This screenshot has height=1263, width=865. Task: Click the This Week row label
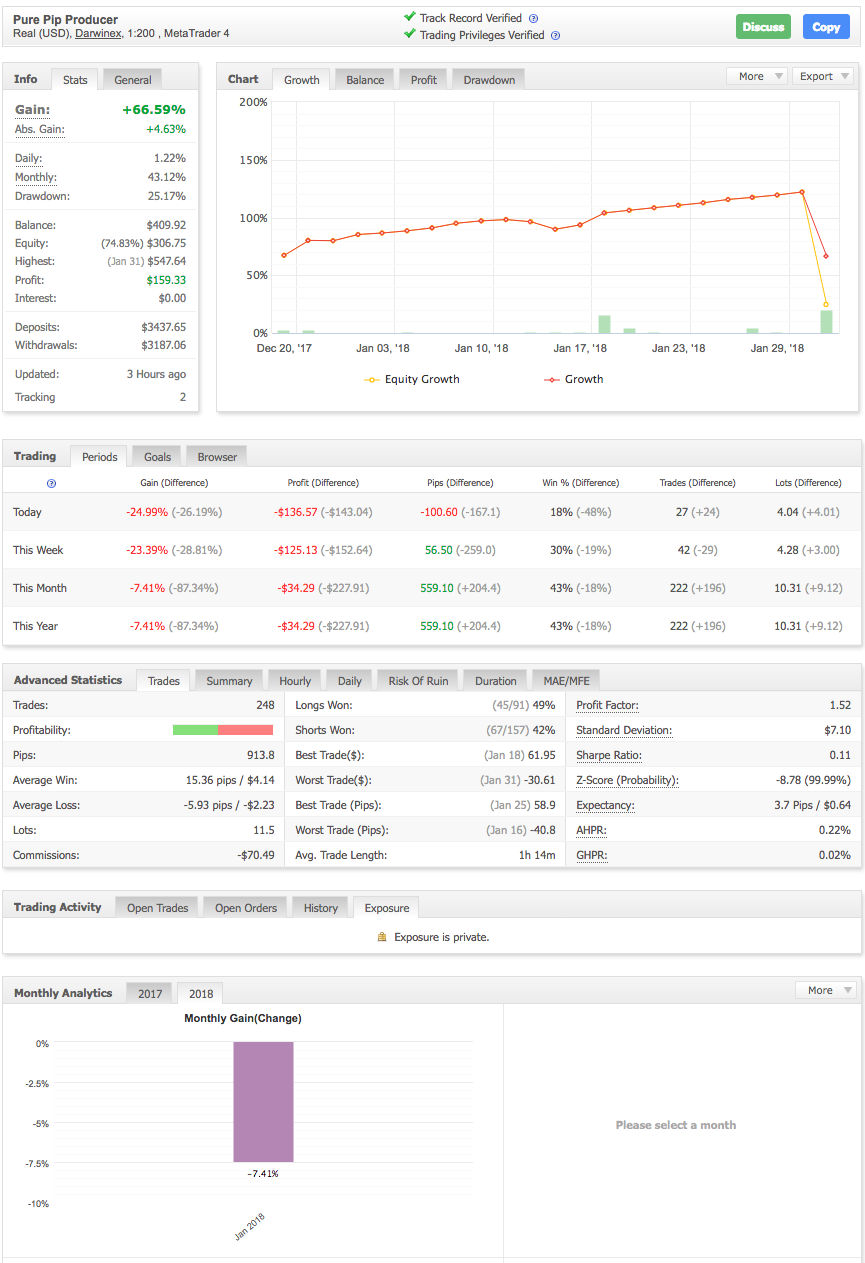point(37,550)
